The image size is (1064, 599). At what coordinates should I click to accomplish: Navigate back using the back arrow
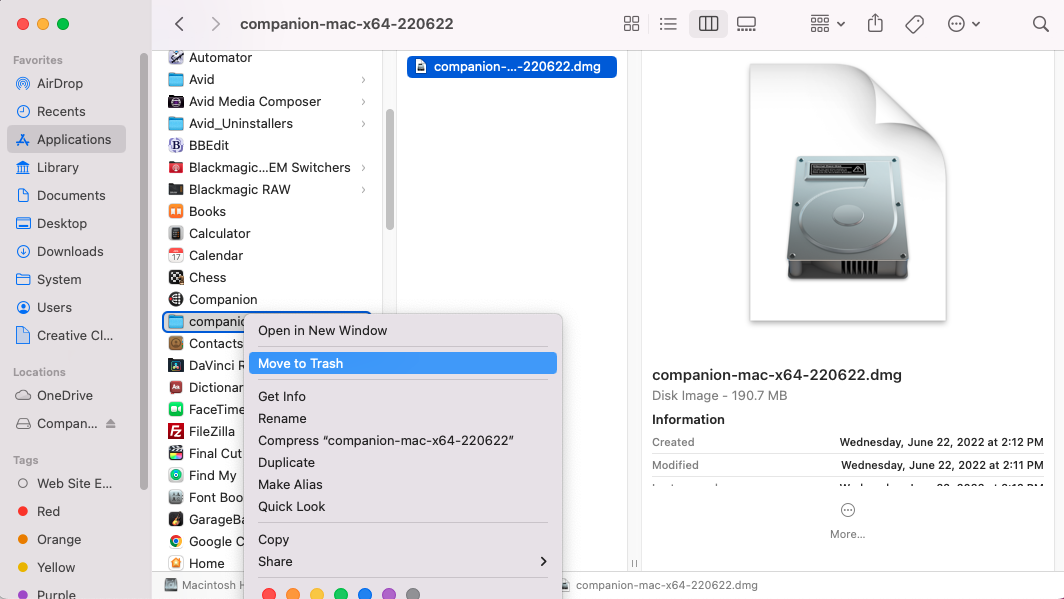pos(179,23)
